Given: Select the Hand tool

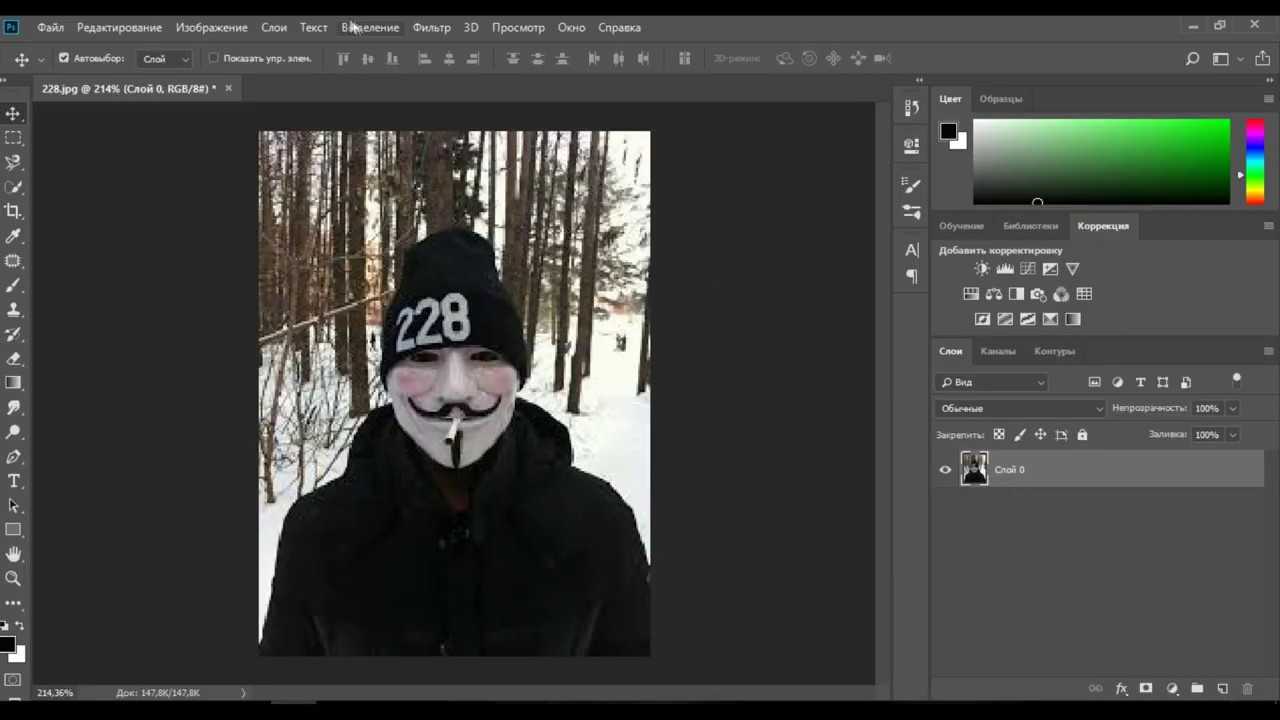Looking at the screenshot, I should point(13,554).
